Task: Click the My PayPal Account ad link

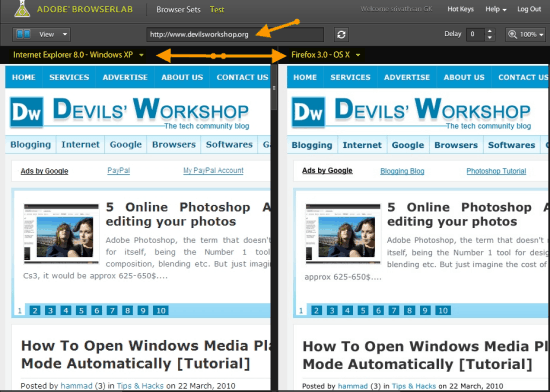Action: pos(213,170)
